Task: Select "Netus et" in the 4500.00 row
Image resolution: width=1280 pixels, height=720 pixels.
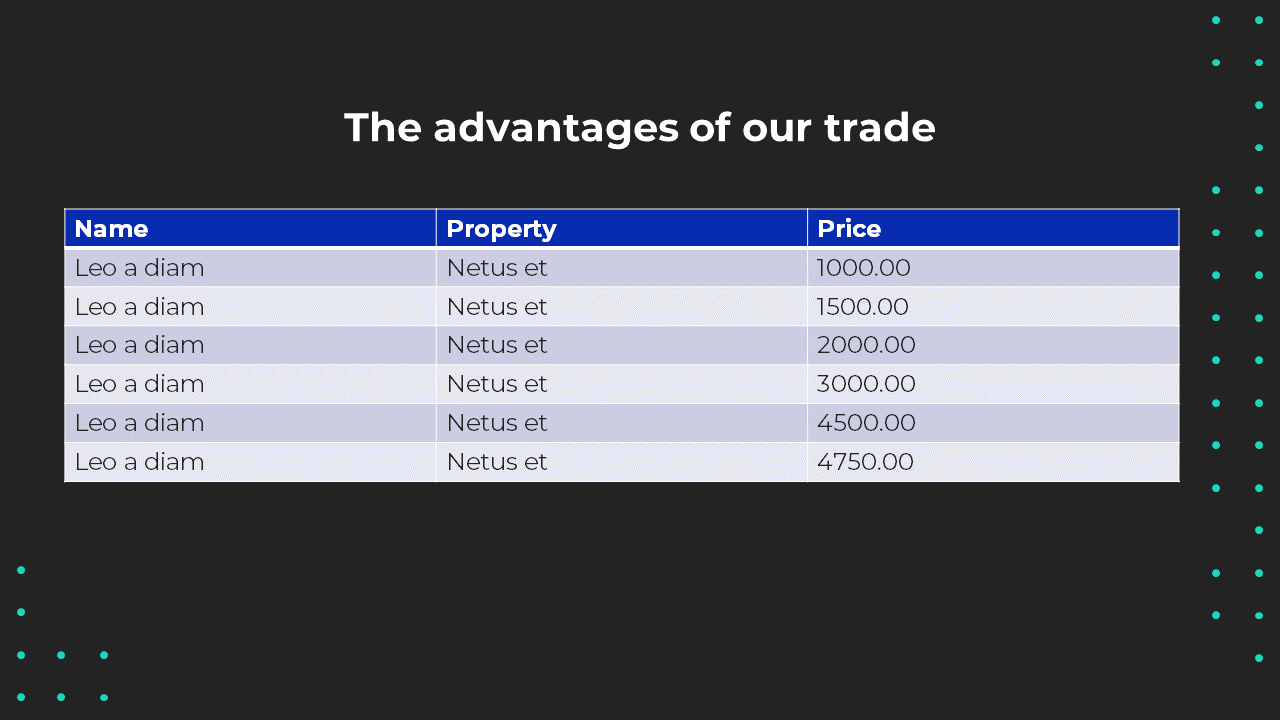Action: click(497, 423)
